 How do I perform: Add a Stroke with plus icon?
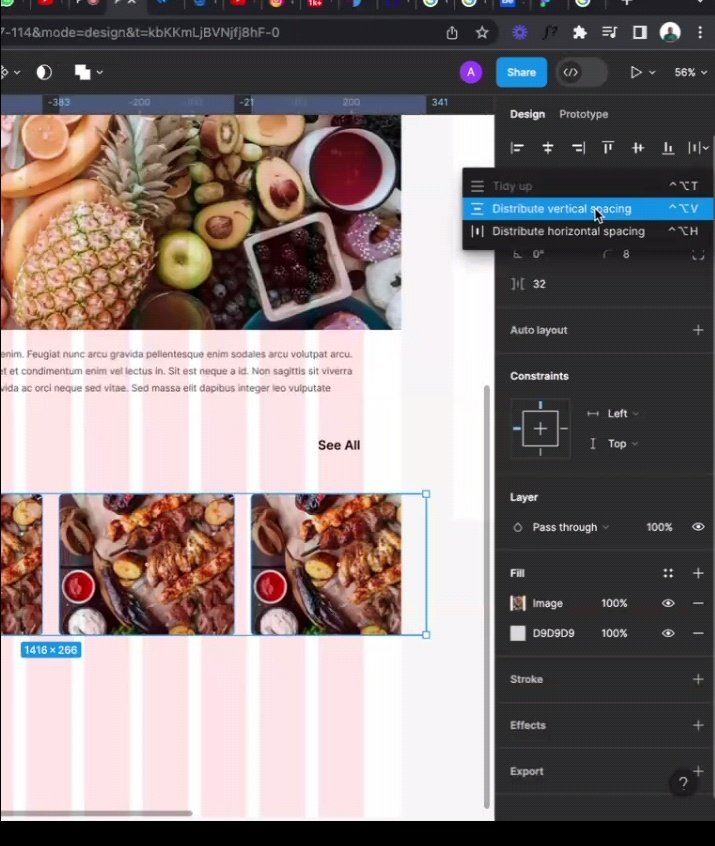(x=698, y=679)
